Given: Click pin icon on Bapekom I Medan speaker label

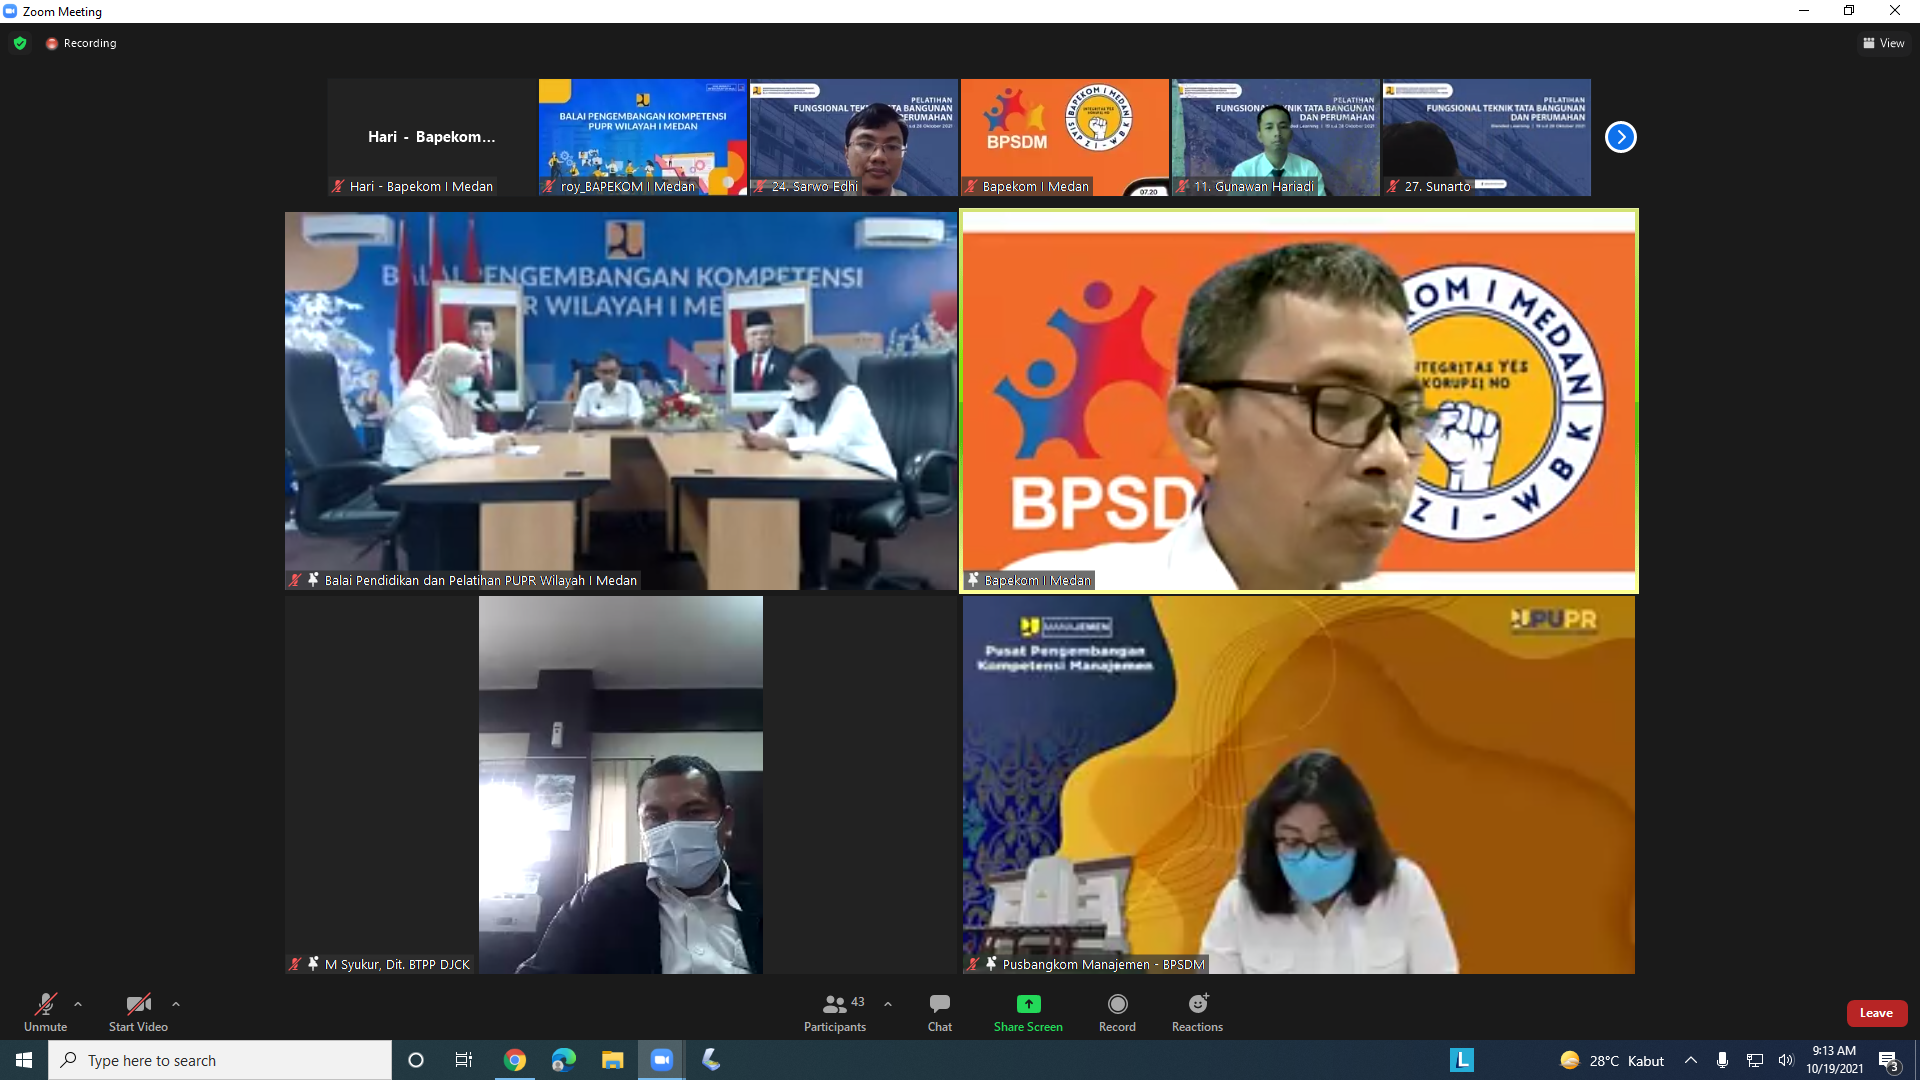Looking at the screenshot, I should point(973,579).
